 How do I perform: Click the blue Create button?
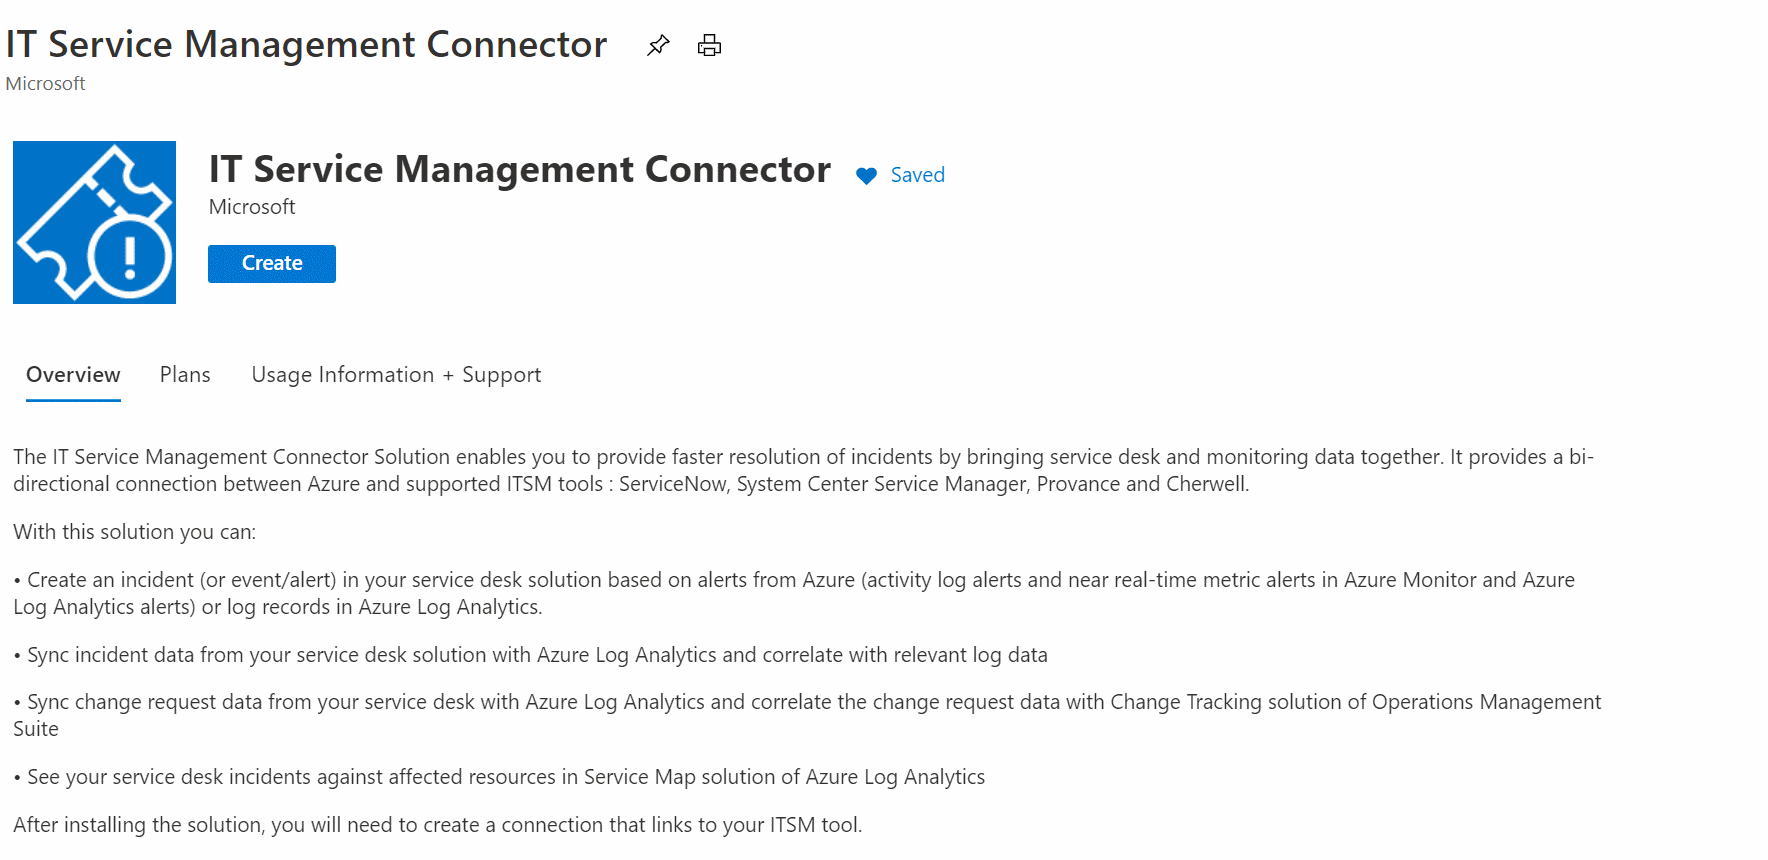(x=272, y=264)
